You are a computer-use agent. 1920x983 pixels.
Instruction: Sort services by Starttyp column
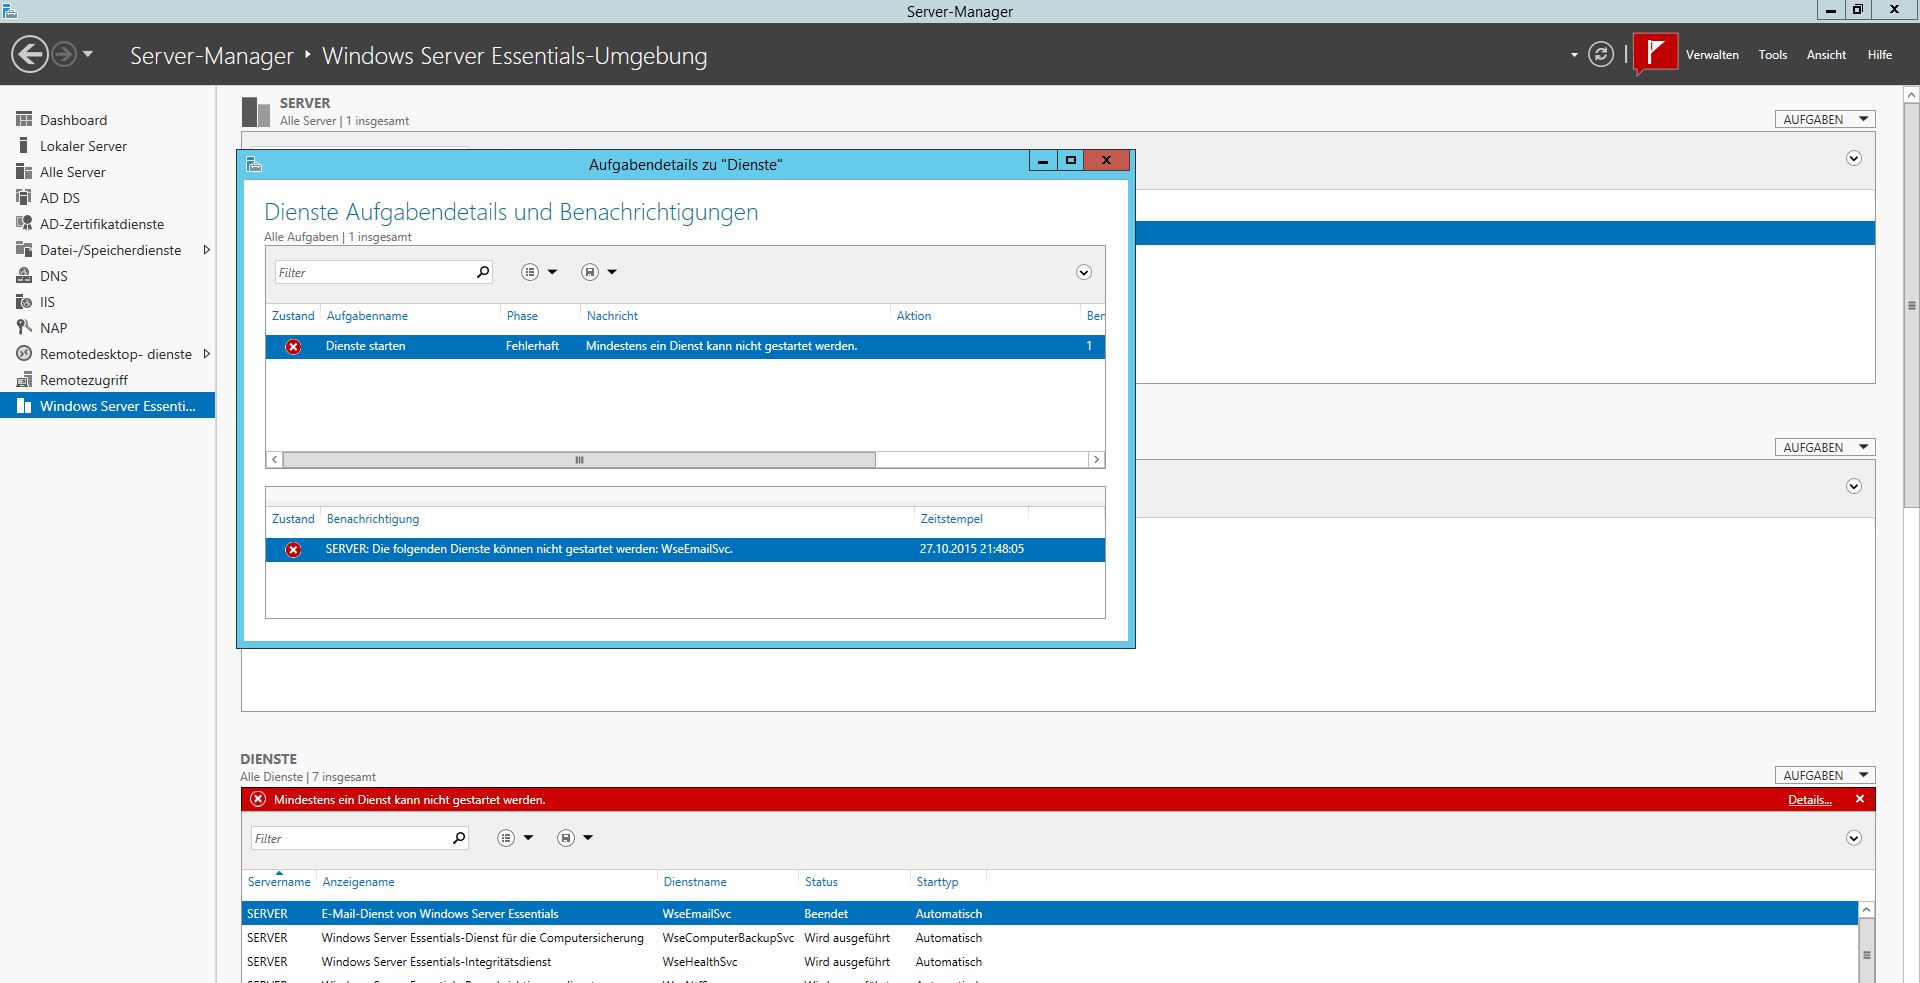point(937,882)
